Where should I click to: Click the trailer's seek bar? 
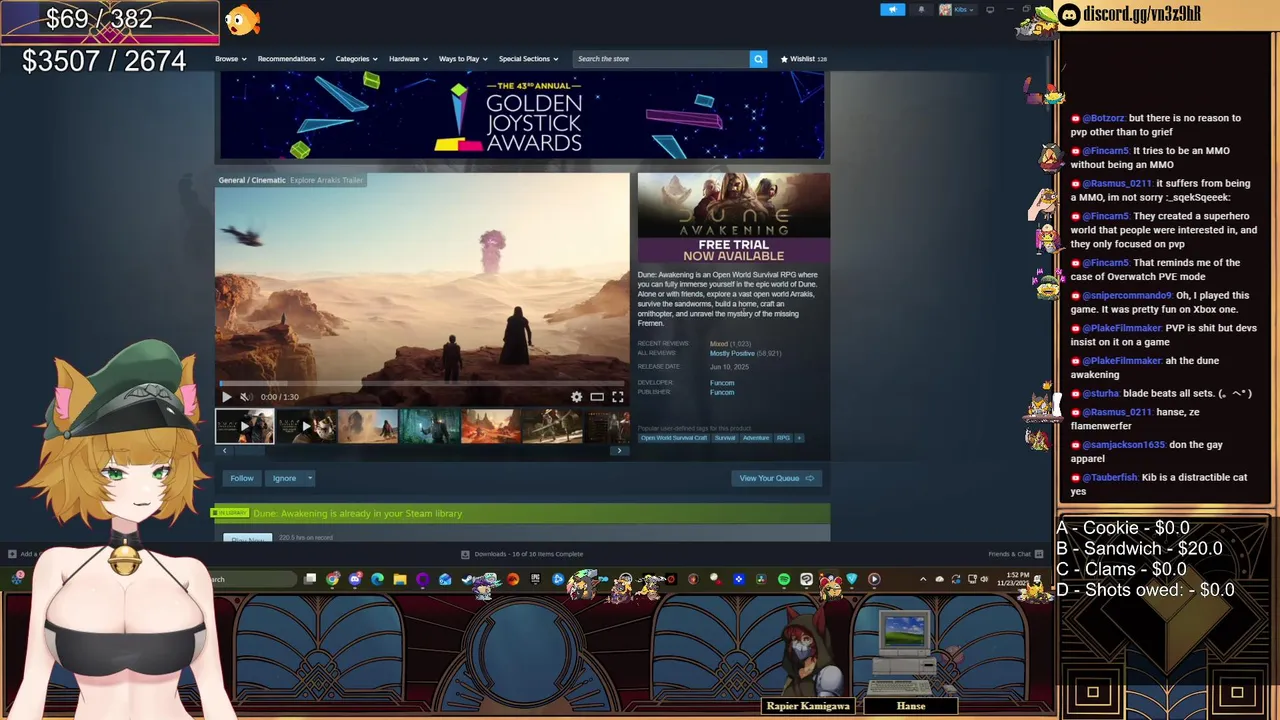[x=422, y=383]
